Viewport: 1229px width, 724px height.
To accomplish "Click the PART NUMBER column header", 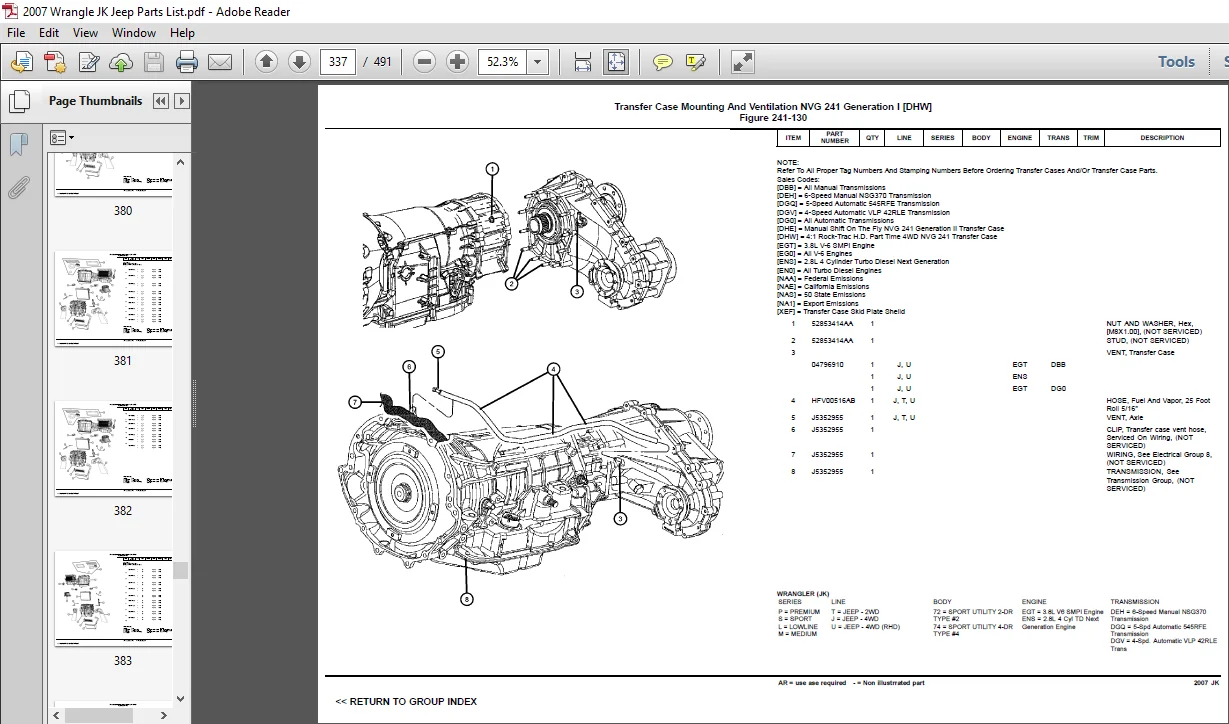I will [834, 138].
